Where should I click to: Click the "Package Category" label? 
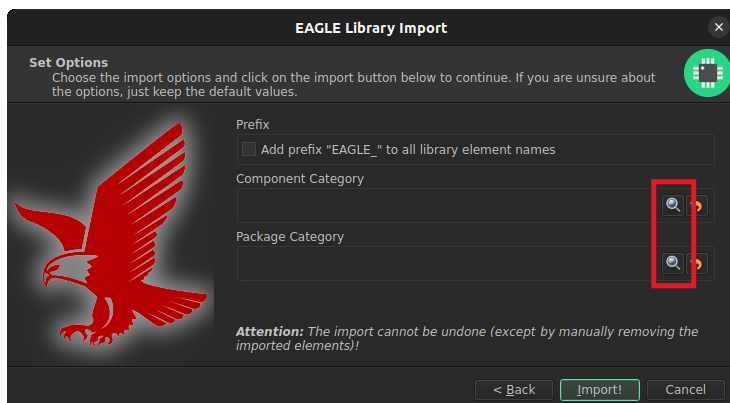290,236
